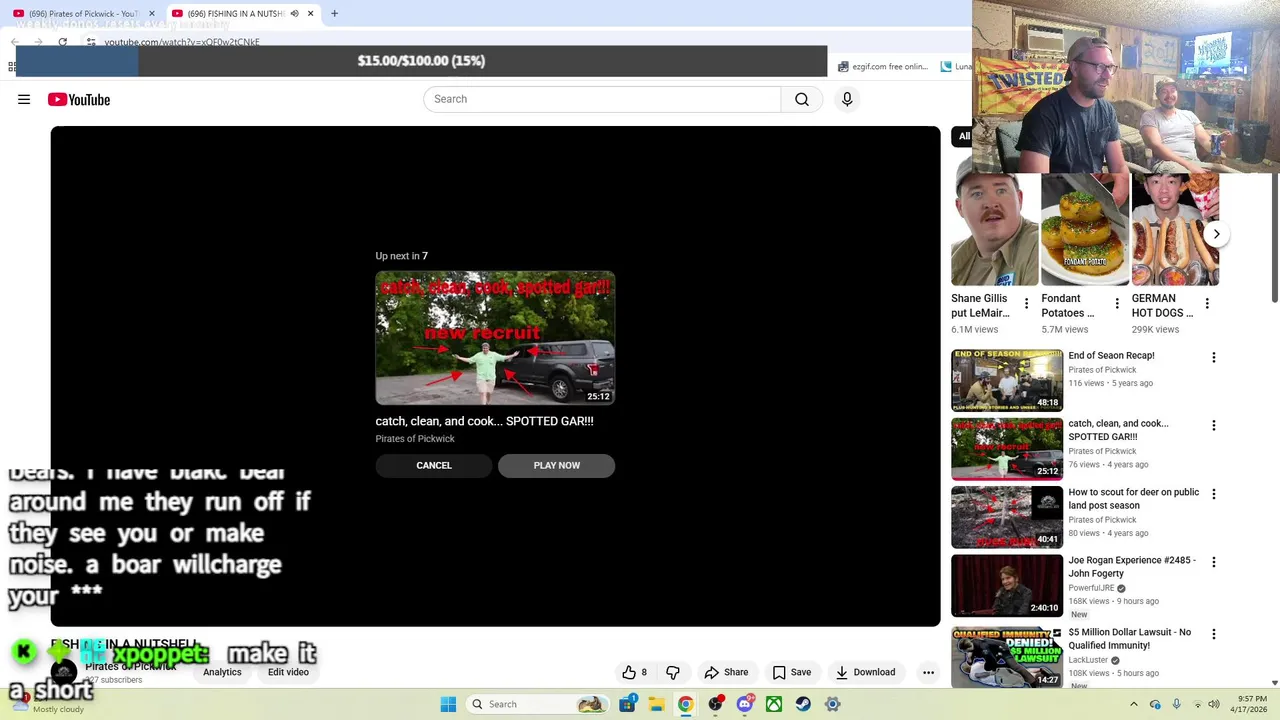
Task: Go to the YouTube home logo
Action: (x=78, y=99)
